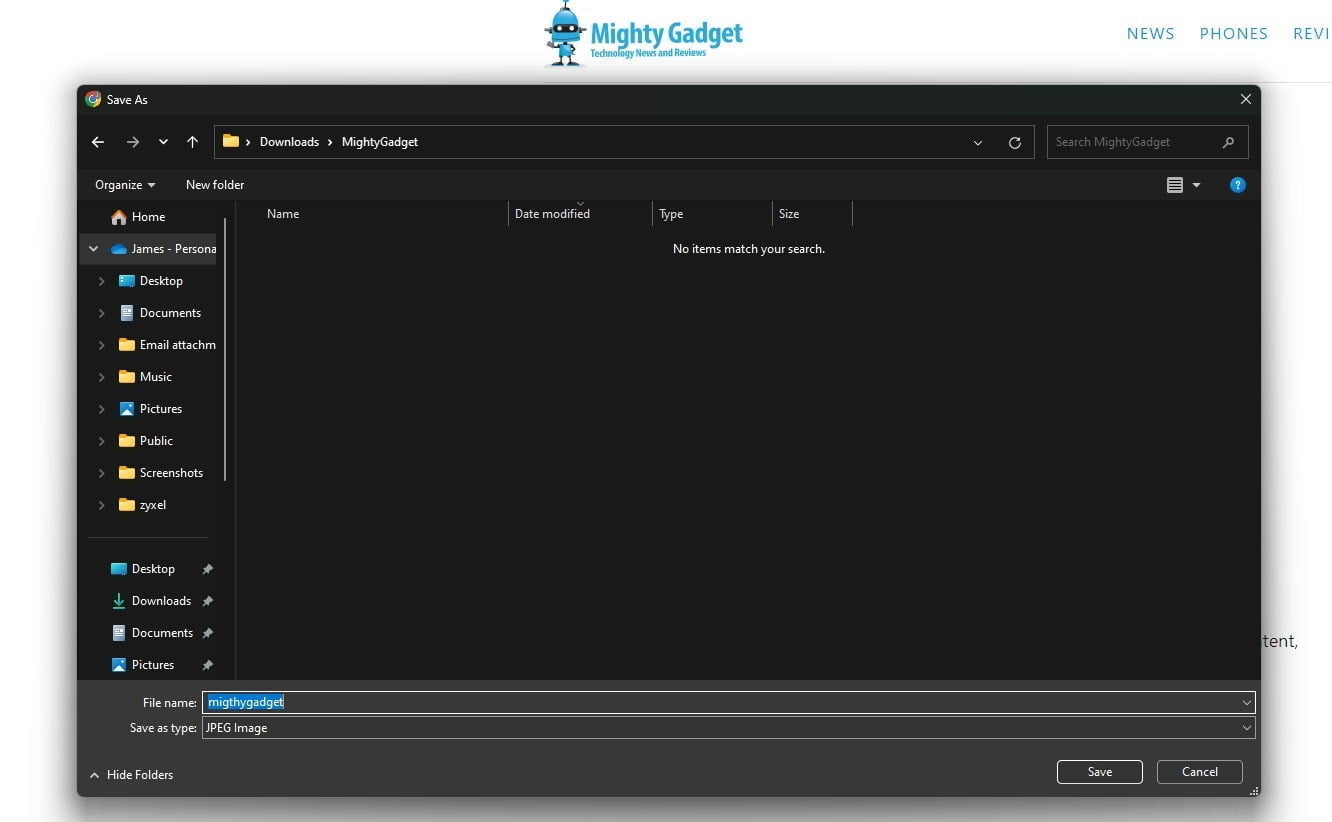The width and height of the screenshot is (1332, 822).
Task: Expand the Save as type dropdown
Action: coord(1246,728)
